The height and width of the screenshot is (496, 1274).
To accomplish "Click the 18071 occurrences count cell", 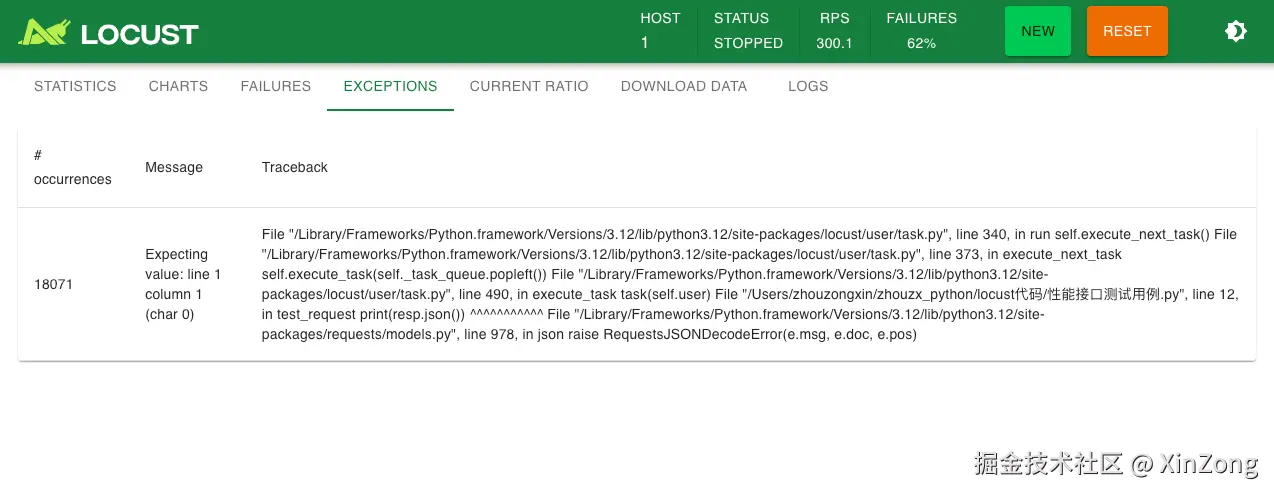I will click(54, 284).
